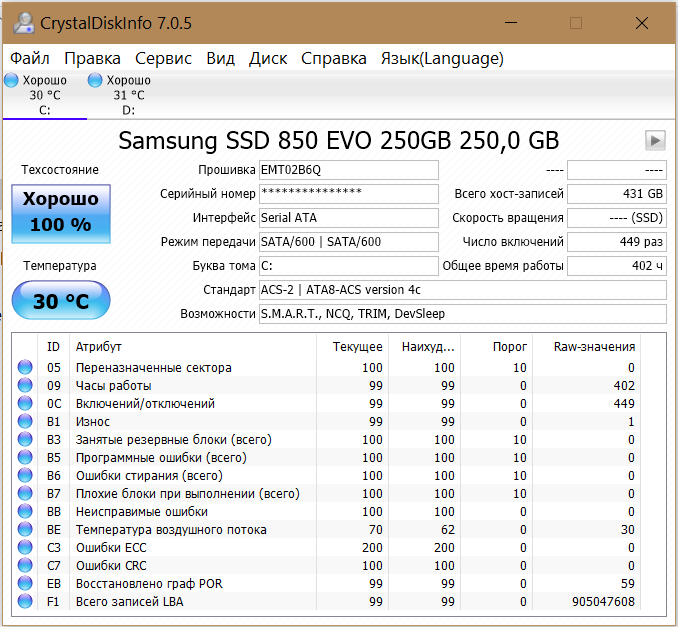678x627 pixels.
Task: Click the Режим передачи SATA/600 field
Action: click(349, 242)
